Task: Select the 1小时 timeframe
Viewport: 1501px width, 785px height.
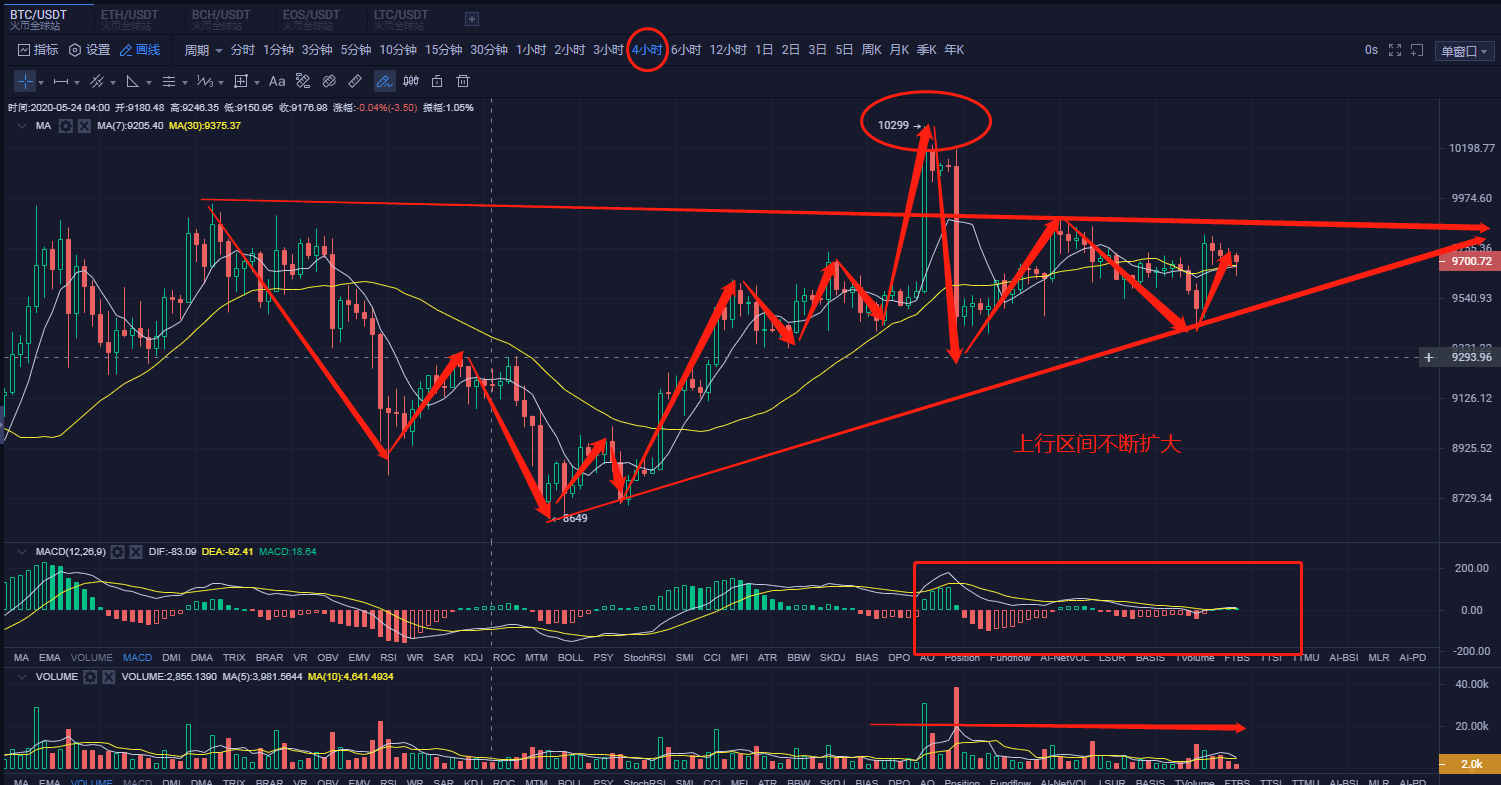Action: coord(531,50)
